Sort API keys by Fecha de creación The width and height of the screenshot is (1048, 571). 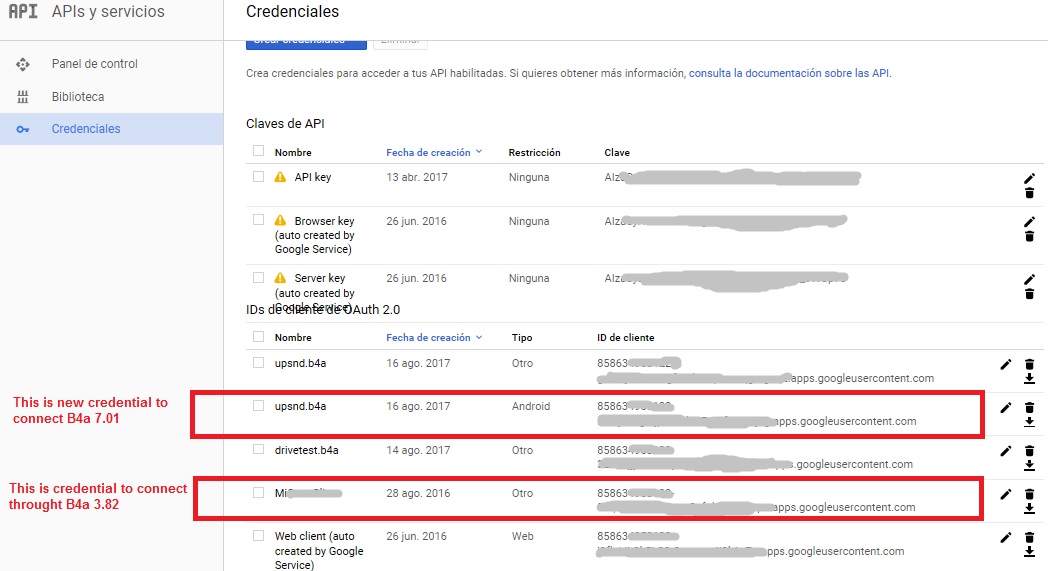pos(434,152)
